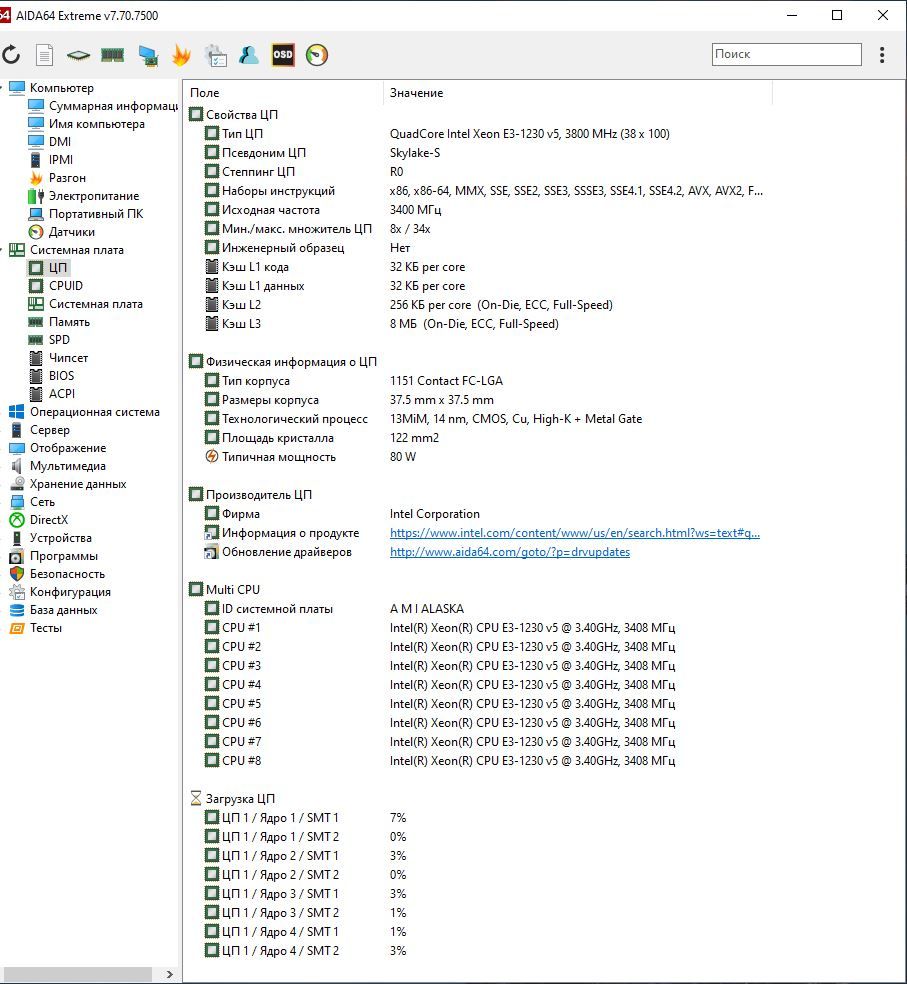
Task: Click the Refresh arrow icon in the toolbar
Action: click(11, 55)
